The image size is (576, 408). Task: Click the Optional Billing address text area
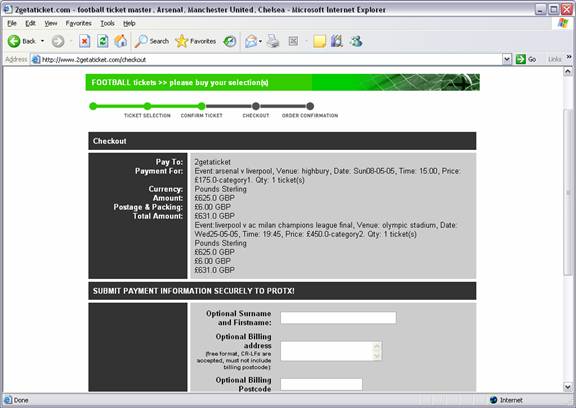[331, 351]
